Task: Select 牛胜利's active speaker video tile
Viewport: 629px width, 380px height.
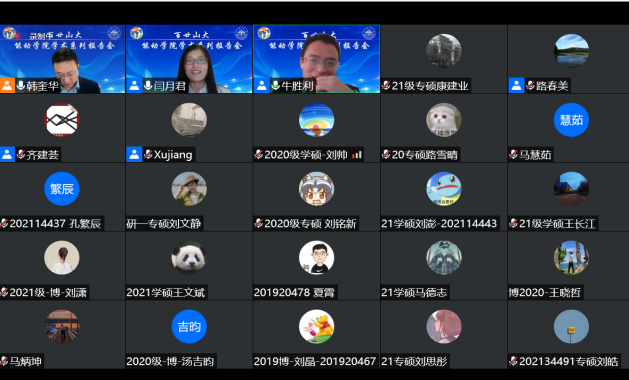Action: (x=317, y=59)
